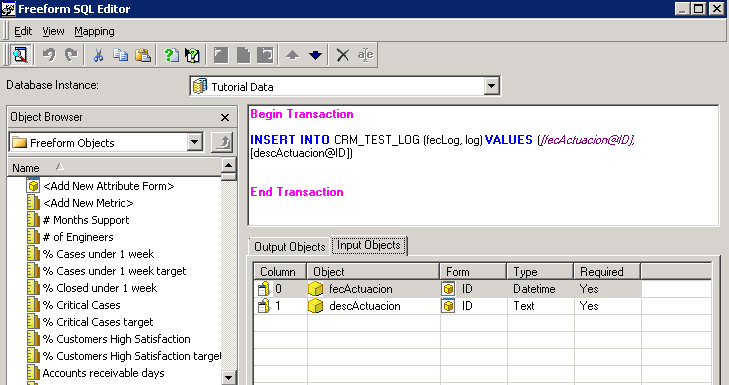
Task: Open the Edit menu
Action: click(x=23, y=31)
